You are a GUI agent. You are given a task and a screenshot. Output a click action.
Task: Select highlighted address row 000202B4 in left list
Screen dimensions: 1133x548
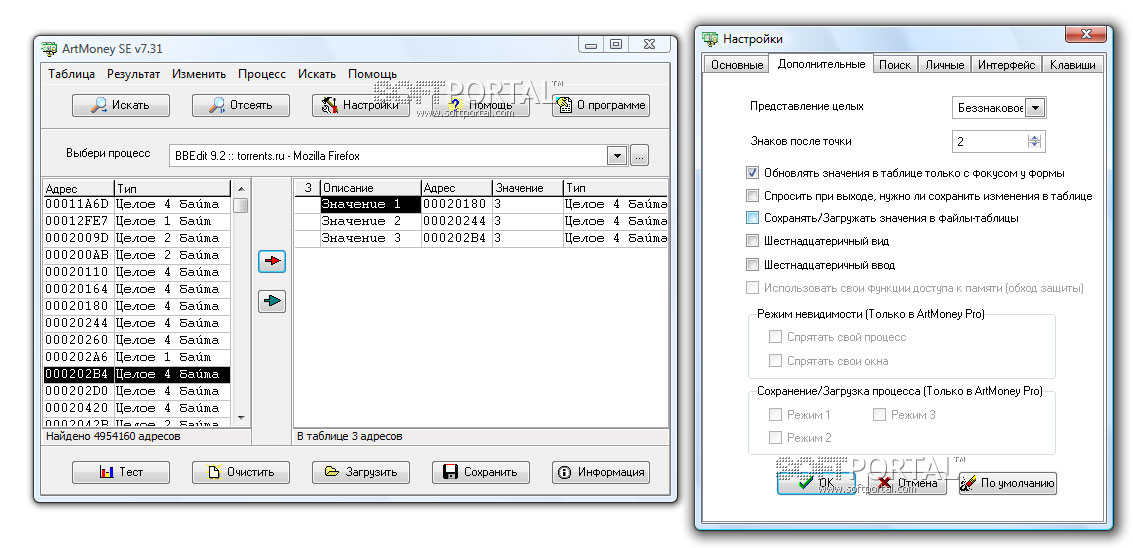point(137,374)
